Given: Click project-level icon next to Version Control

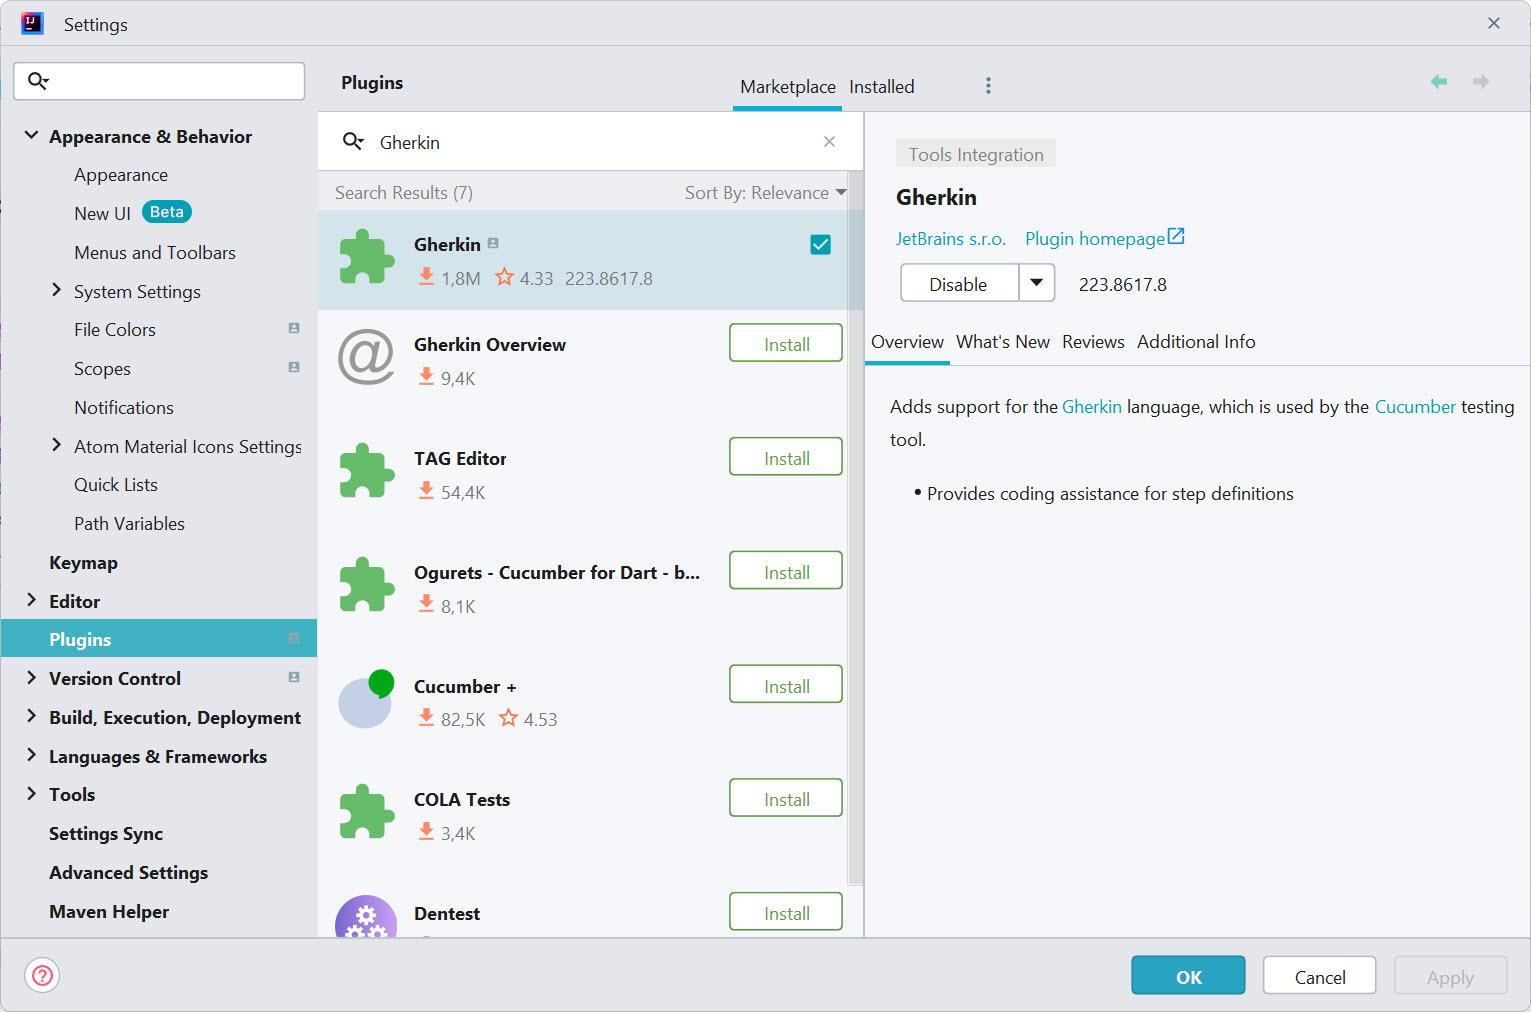Looking at the screenshot, I should coord(294,677).
